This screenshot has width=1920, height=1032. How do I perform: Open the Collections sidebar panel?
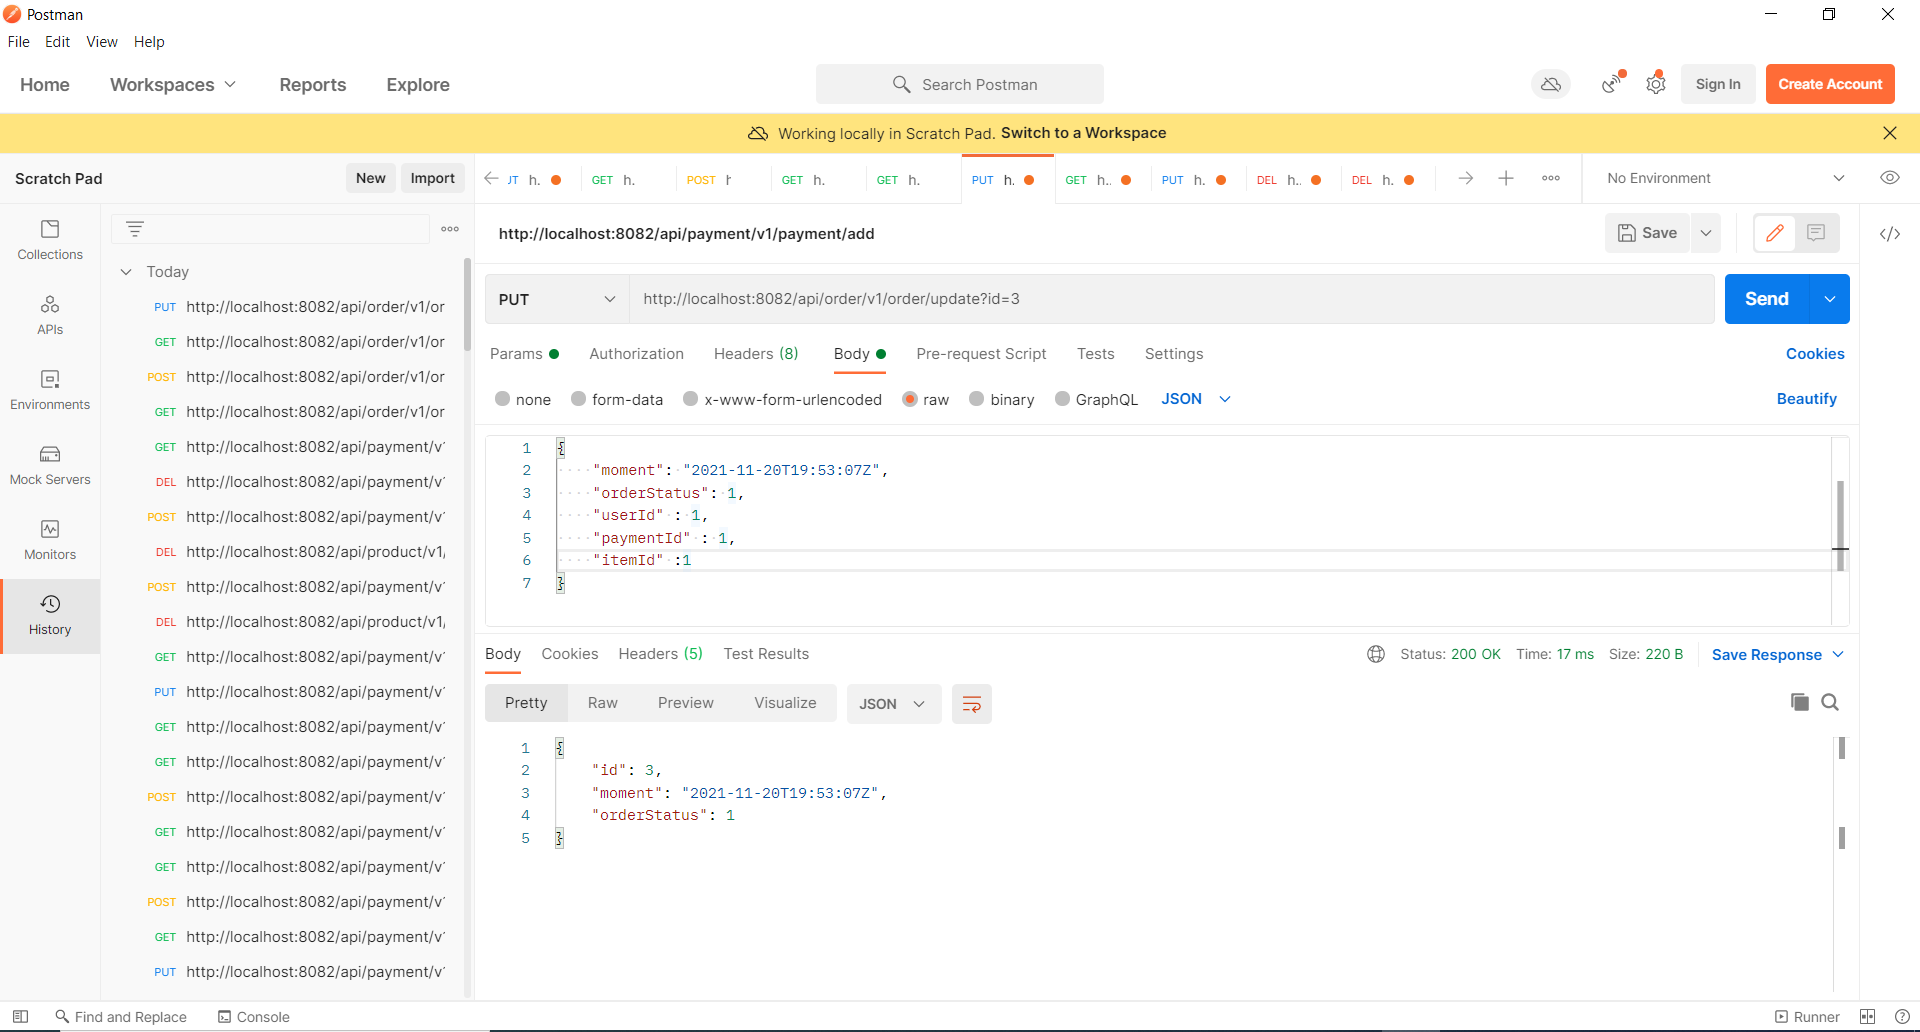point(50,240)
